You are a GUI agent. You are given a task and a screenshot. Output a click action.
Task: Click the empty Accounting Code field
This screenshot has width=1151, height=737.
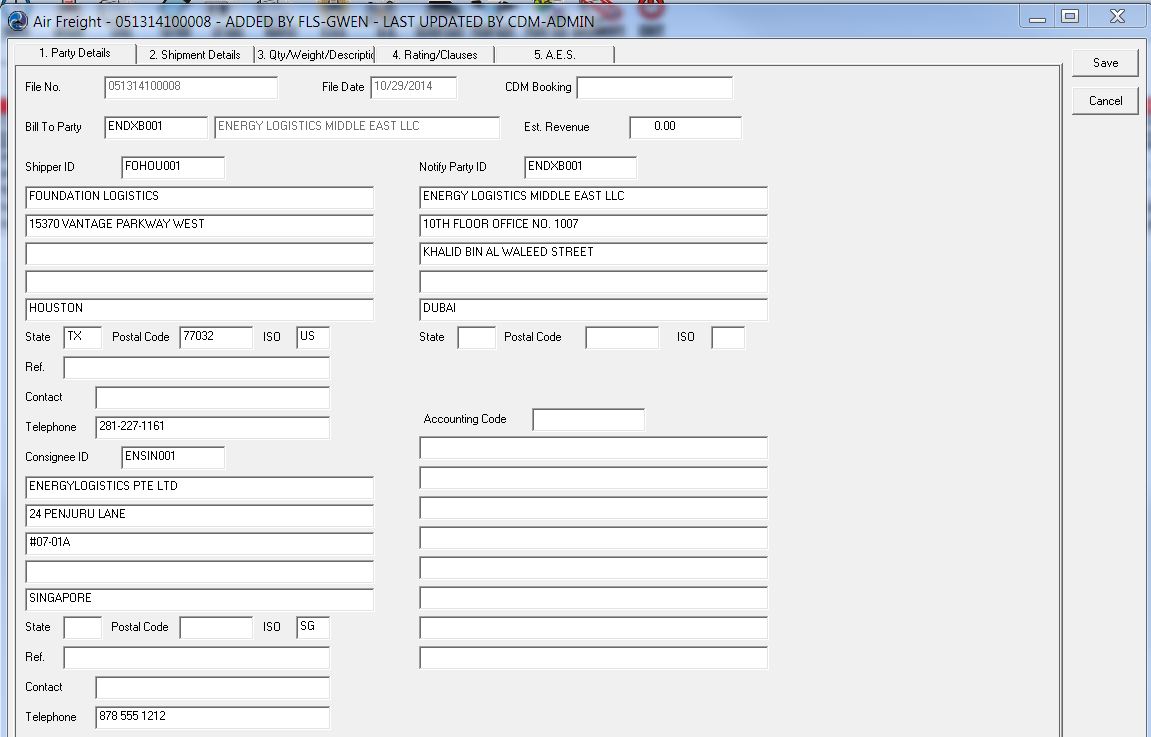[x=588, y=420]
